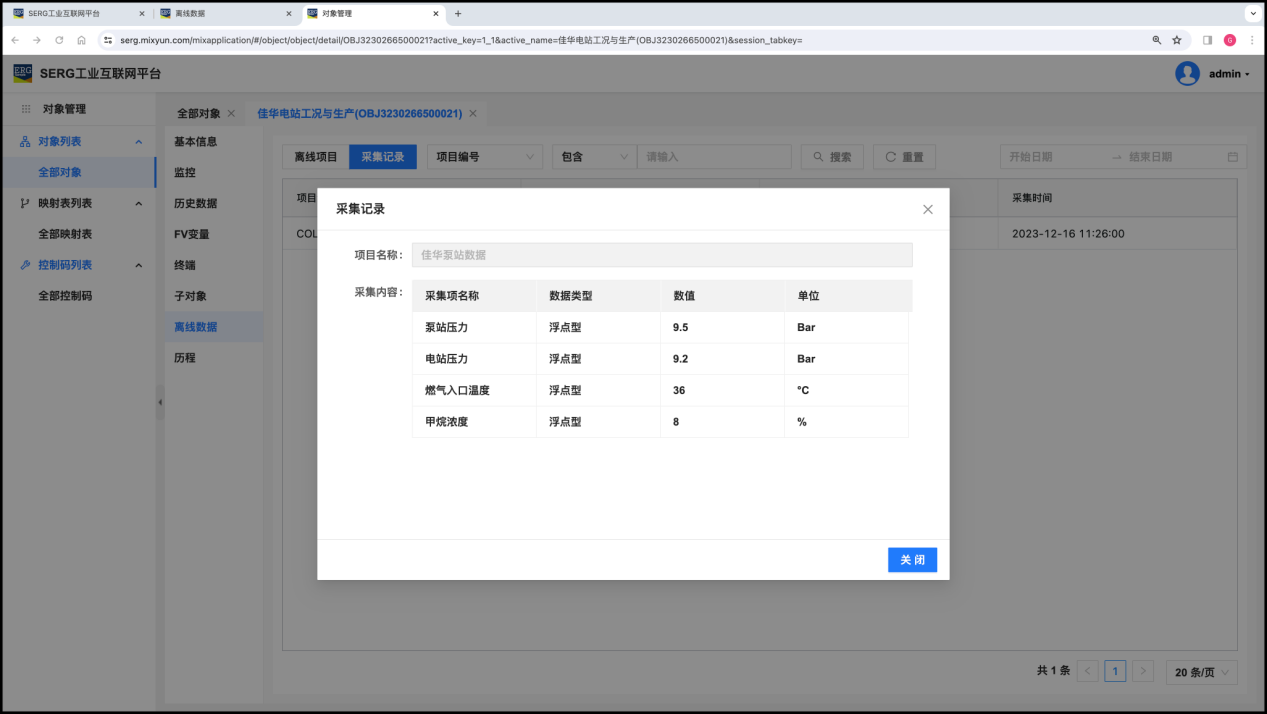
Task: Click the browser reload icon
Action: coord(59,40)
